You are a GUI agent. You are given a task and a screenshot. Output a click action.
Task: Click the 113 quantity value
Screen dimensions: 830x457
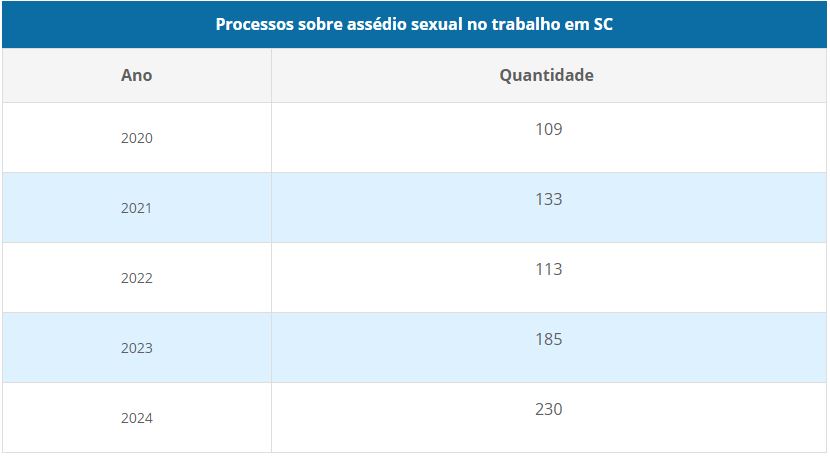[x=548, y=268]
